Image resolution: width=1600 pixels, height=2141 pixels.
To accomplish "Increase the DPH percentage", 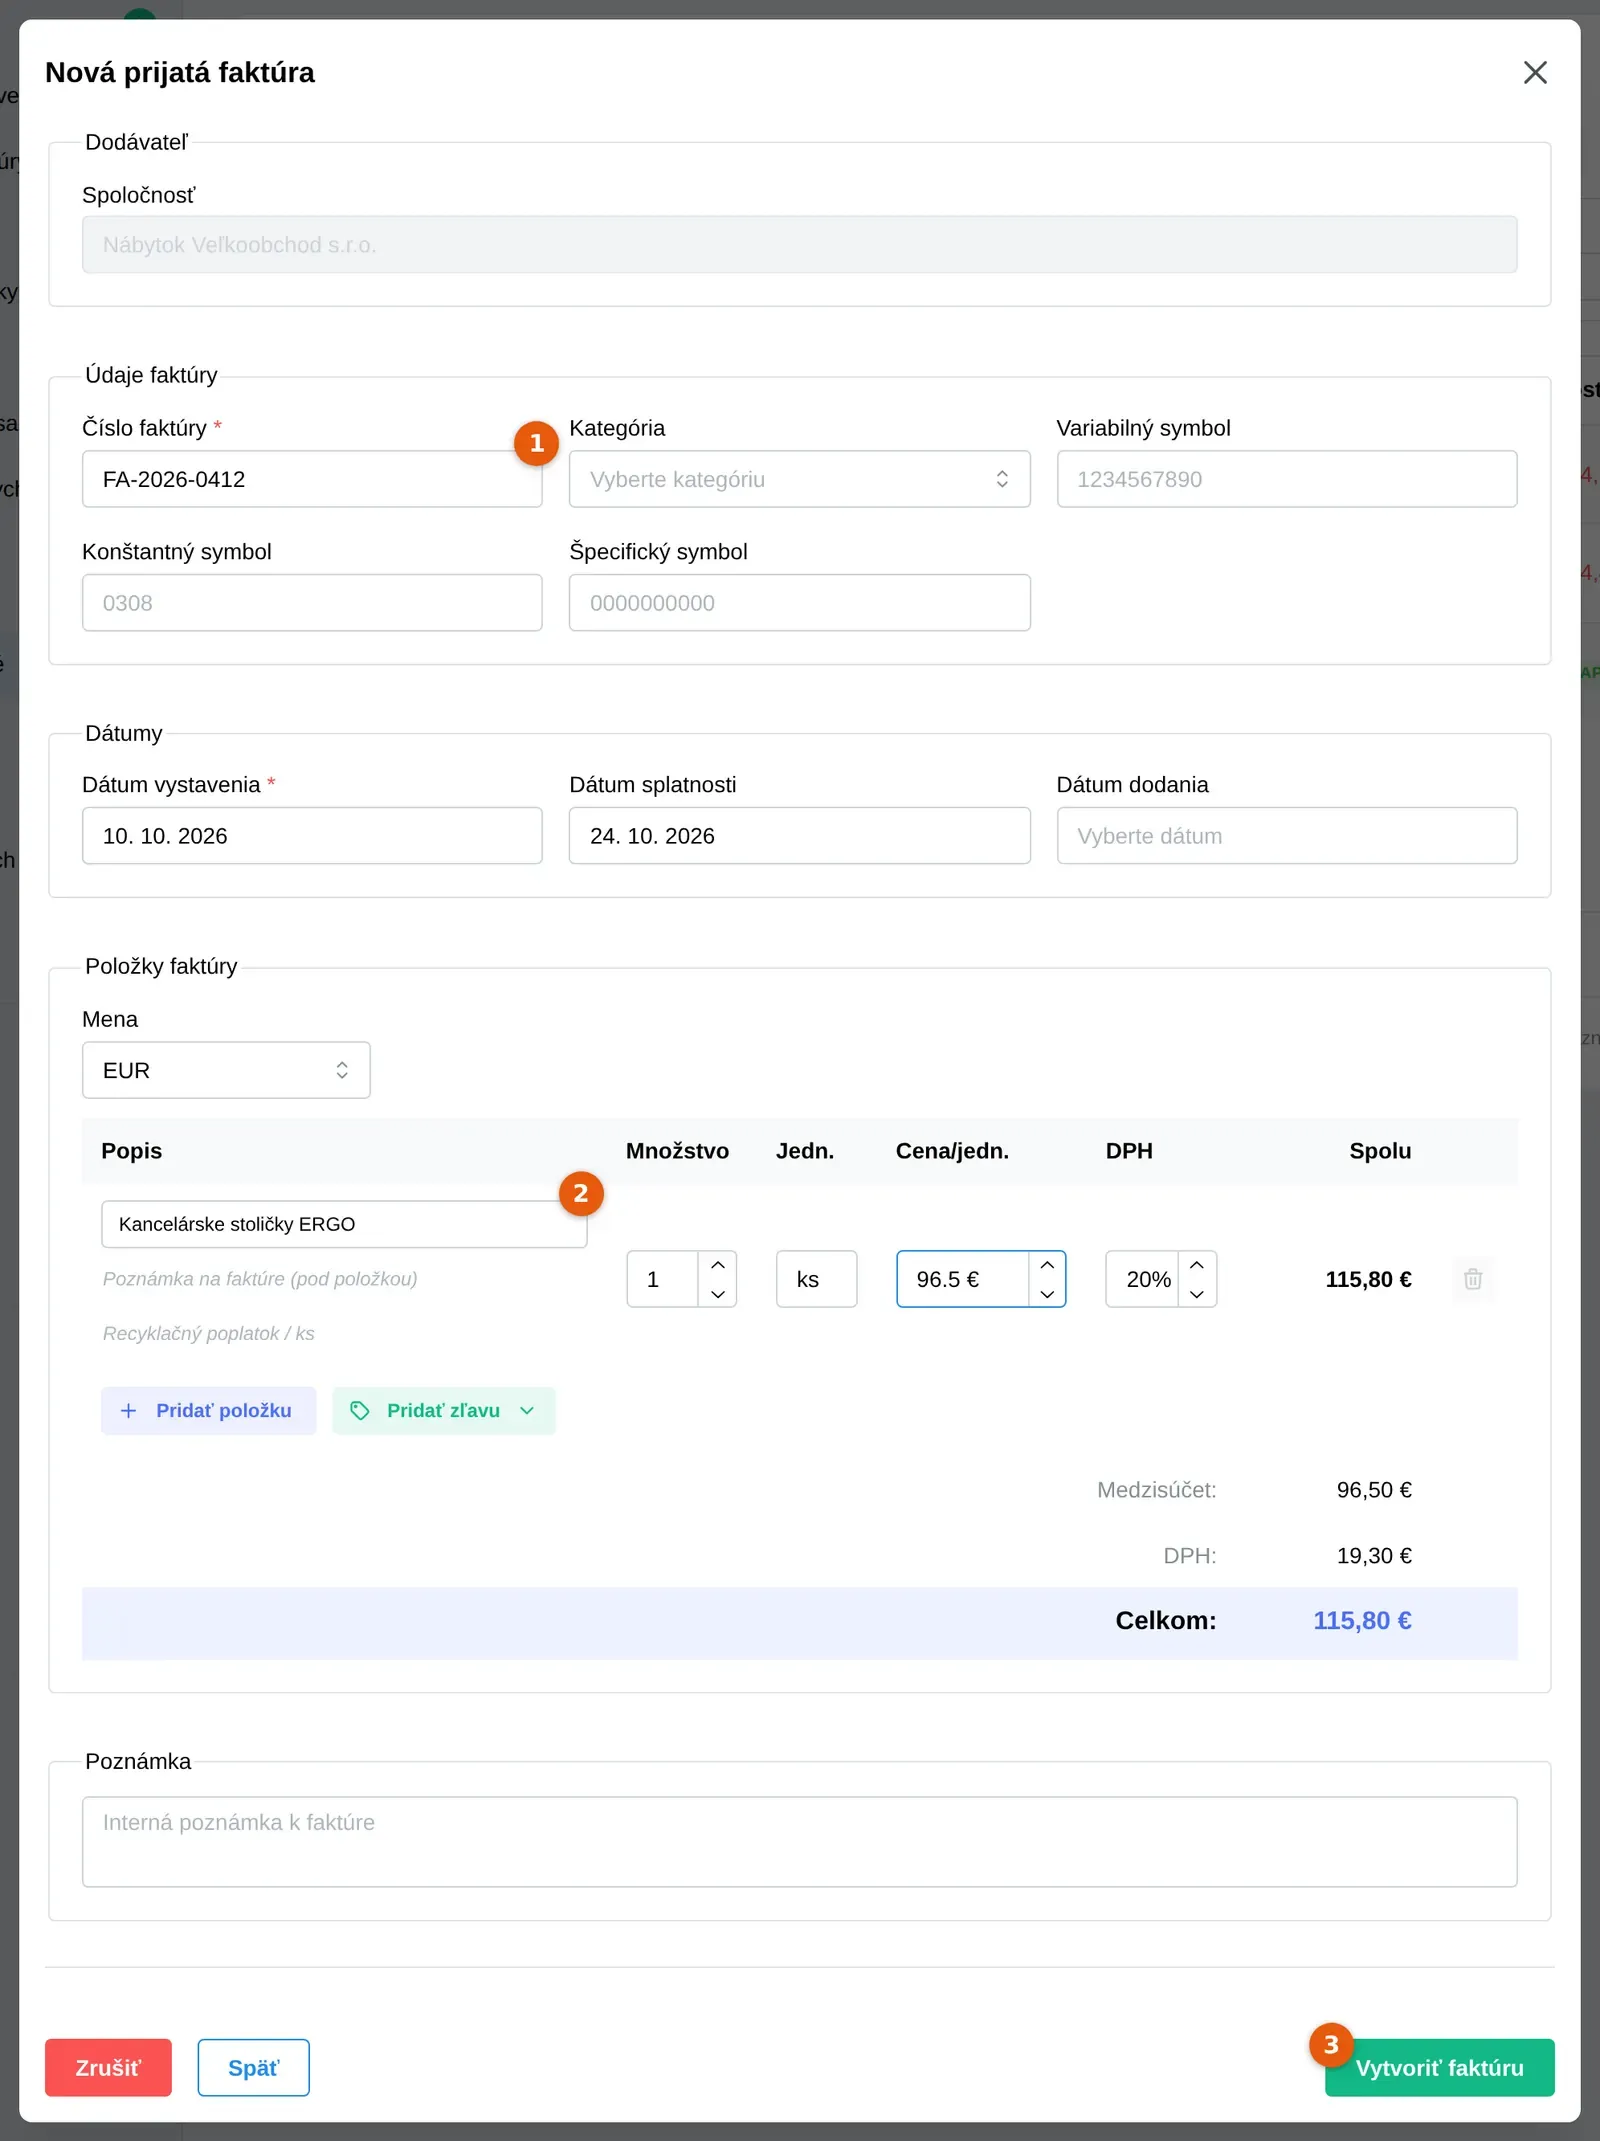I will point(1197,1265).
